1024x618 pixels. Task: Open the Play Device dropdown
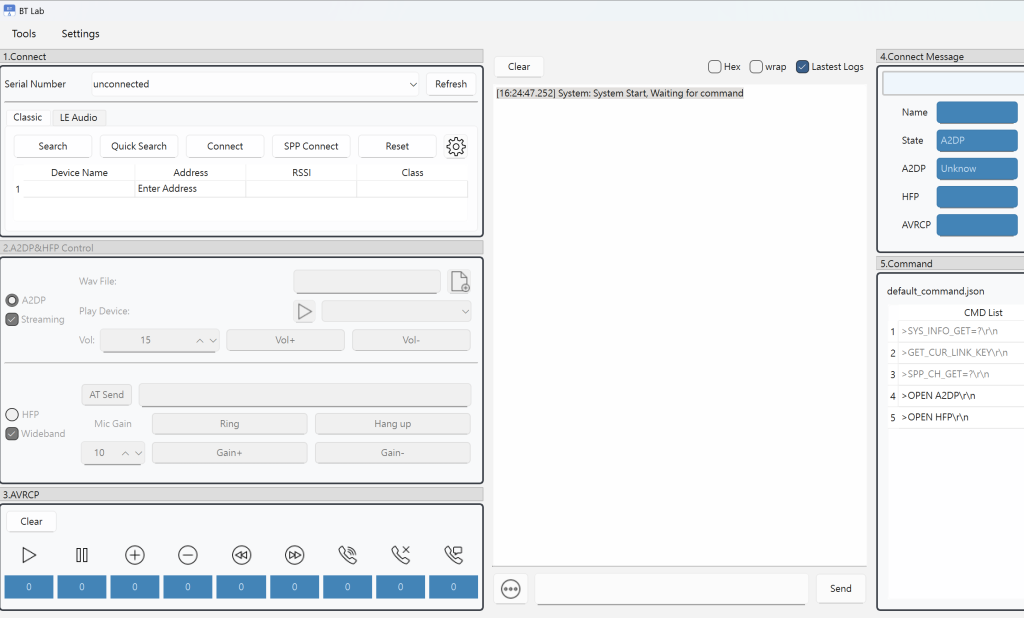coord(396,311)
